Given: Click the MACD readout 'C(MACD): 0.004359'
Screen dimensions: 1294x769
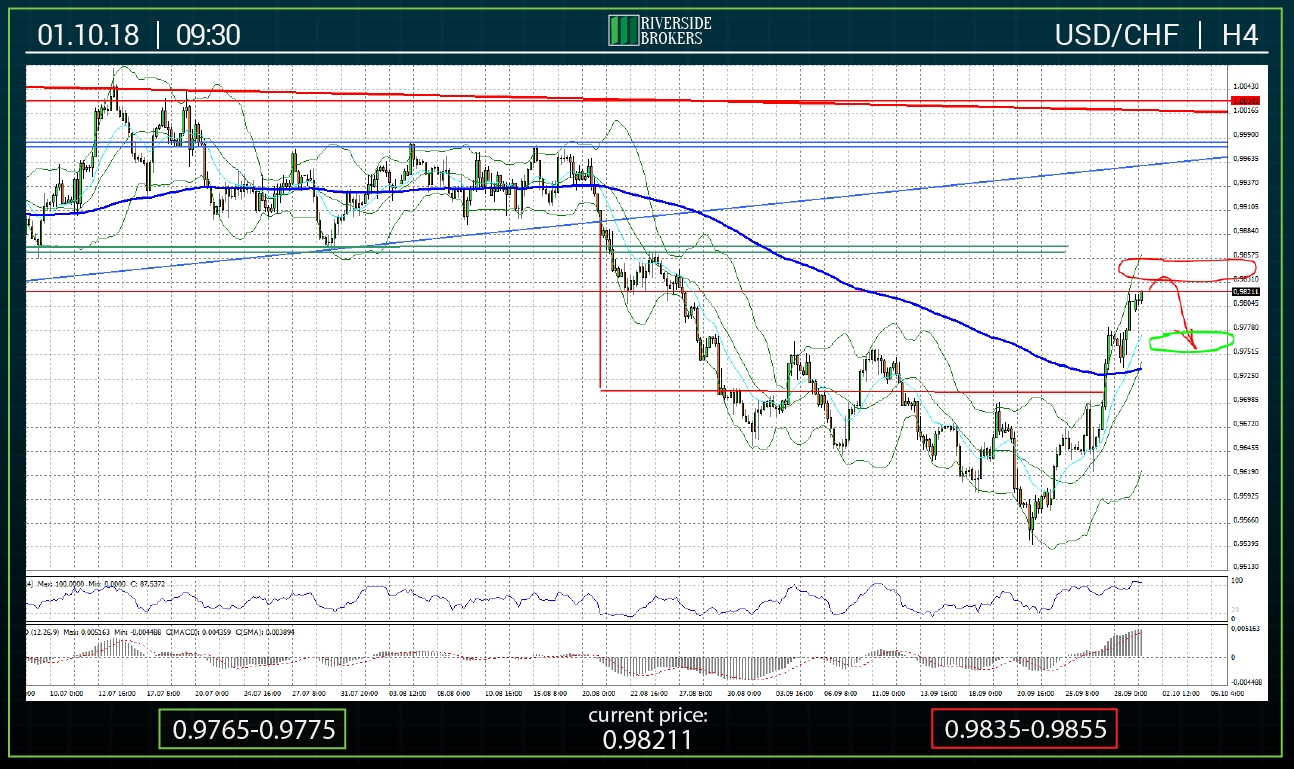Looking at the screenshot, I should [197, 632].
